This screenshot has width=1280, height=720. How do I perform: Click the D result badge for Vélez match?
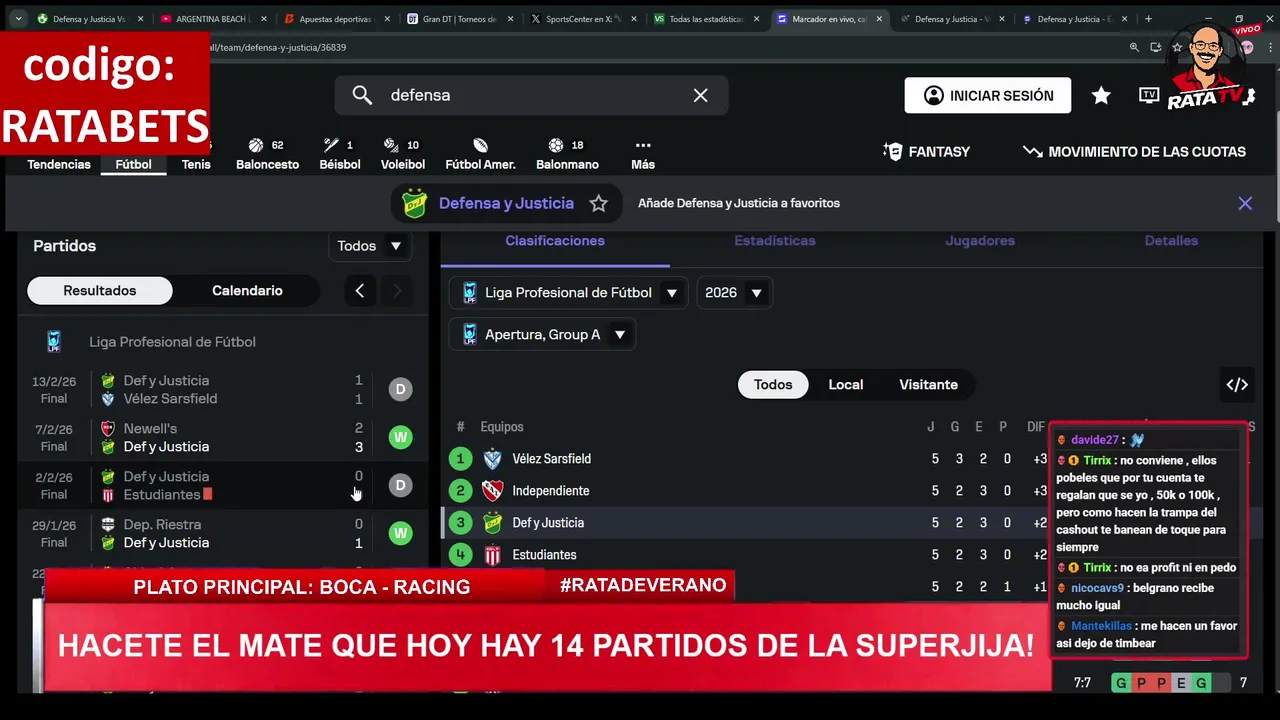click(400, 389)
